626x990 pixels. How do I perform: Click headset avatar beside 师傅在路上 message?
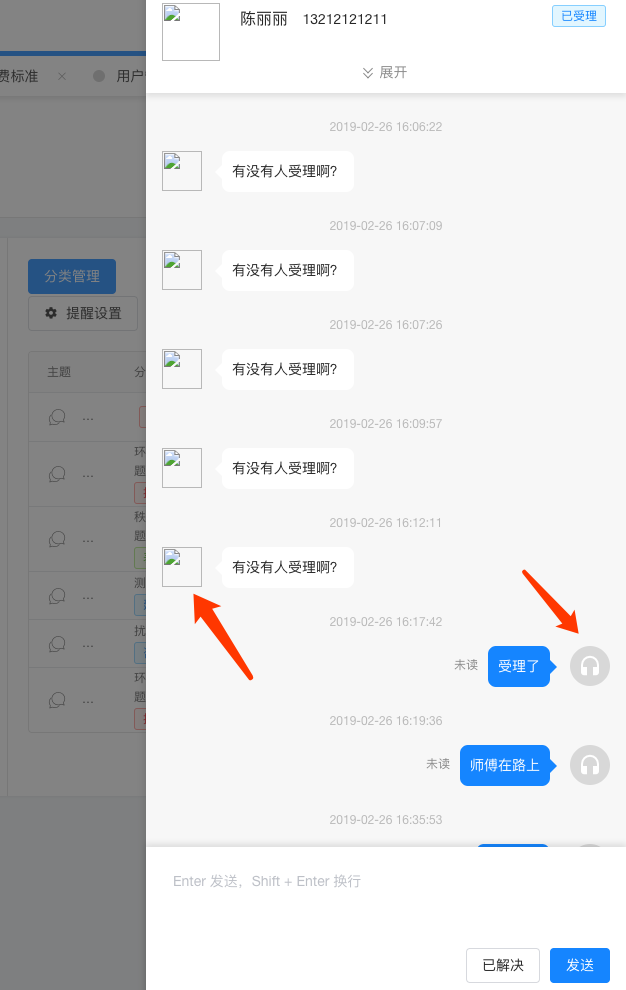tap(589, 765)
